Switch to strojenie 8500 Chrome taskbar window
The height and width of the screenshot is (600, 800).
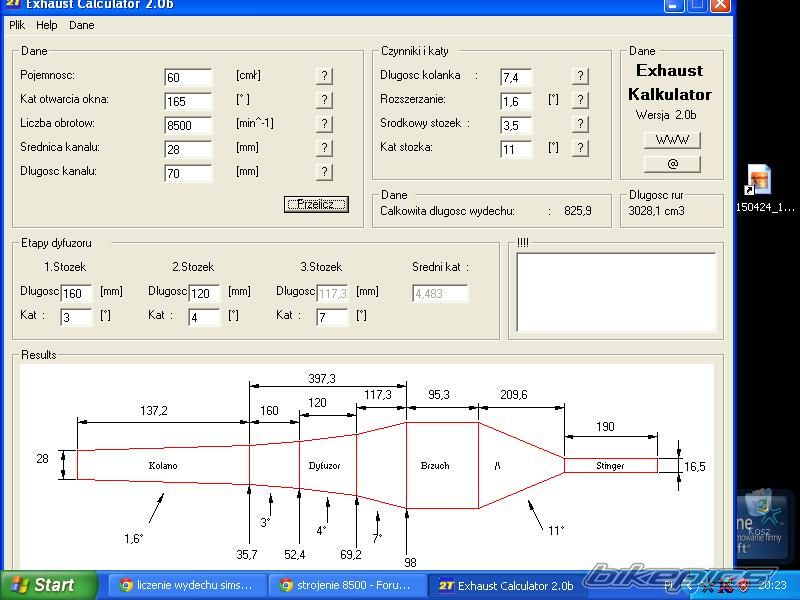[x=346, y=585]
